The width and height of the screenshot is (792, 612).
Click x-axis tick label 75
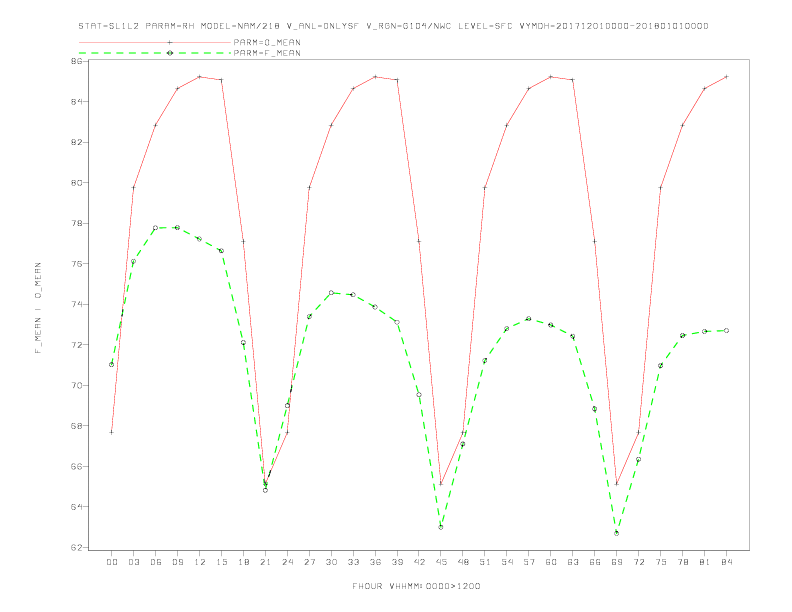point(661,562)
